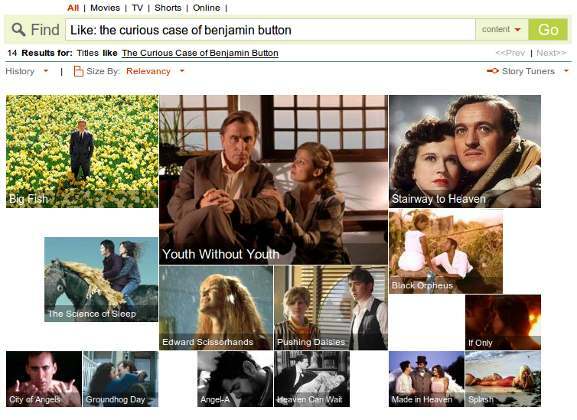Choose the Shorts category tab
The image size is (577, 420).
coord(168,8)
